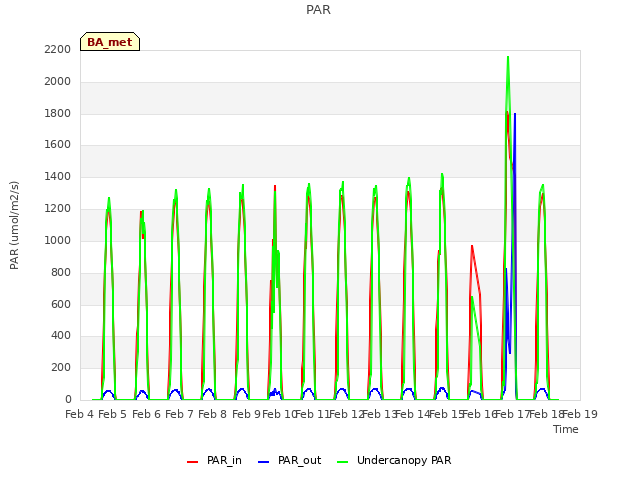Click the Feb 6 x-axis label
640x480 pixels.
147,414
